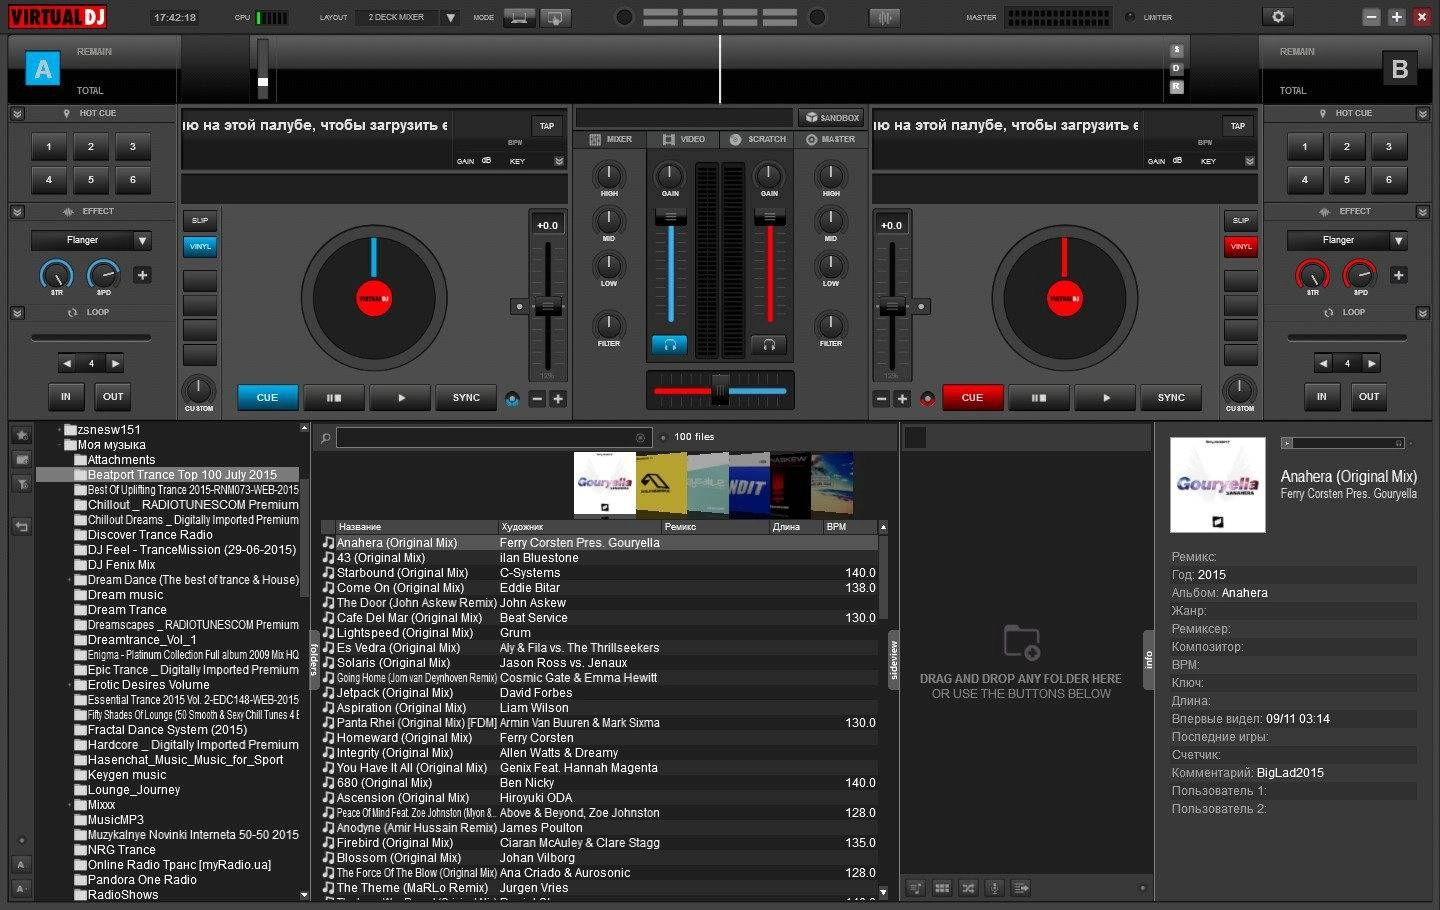The image size is (1440, 910).
Task: Click list-arrow icon in sideview toolbar
Action: coord(1020,888)
